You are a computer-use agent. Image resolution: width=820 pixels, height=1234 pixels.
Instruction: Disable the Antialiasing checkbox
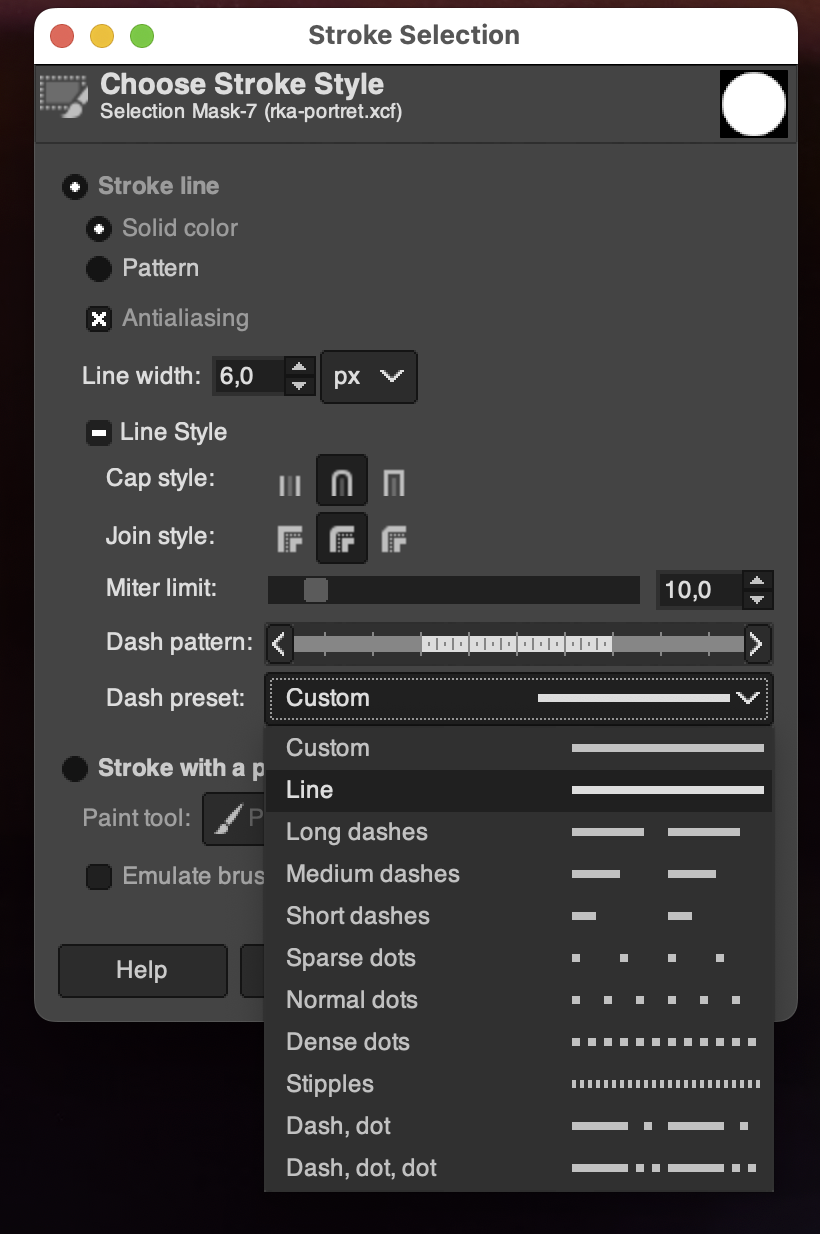[x=99, y=319]
